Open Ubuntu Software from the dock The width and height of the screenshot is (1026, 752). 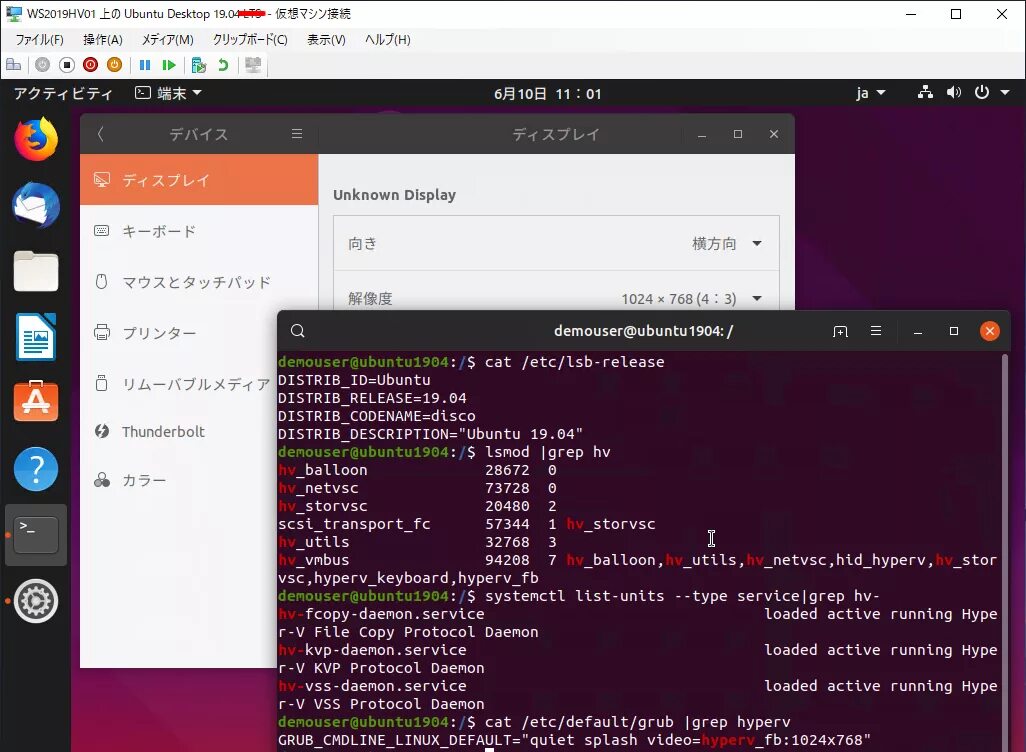point(36,402)
